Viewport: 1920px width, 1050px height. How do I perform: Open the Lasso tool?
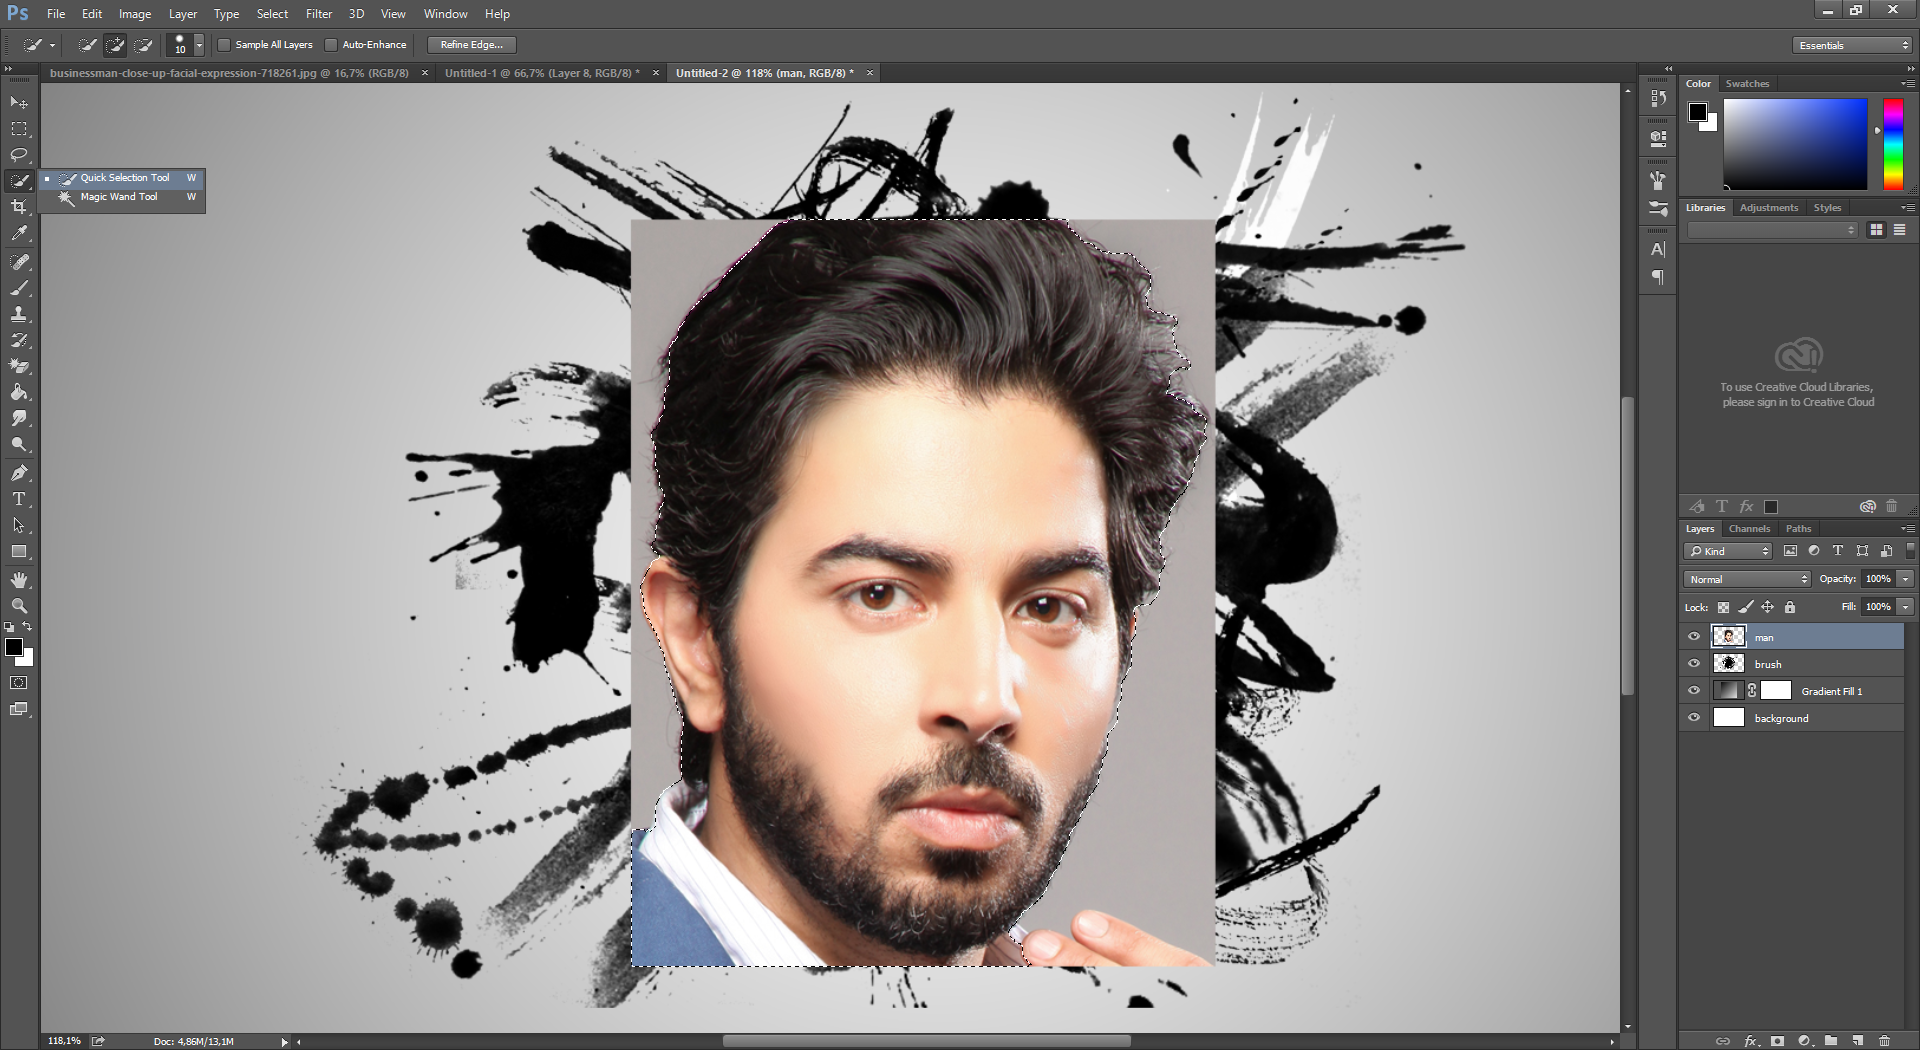click(19, 155)
